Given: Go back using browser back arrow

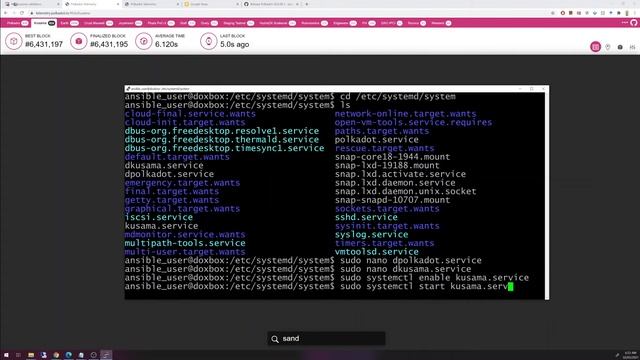Looking at the screenshot, I should click(x=5, y=13).
